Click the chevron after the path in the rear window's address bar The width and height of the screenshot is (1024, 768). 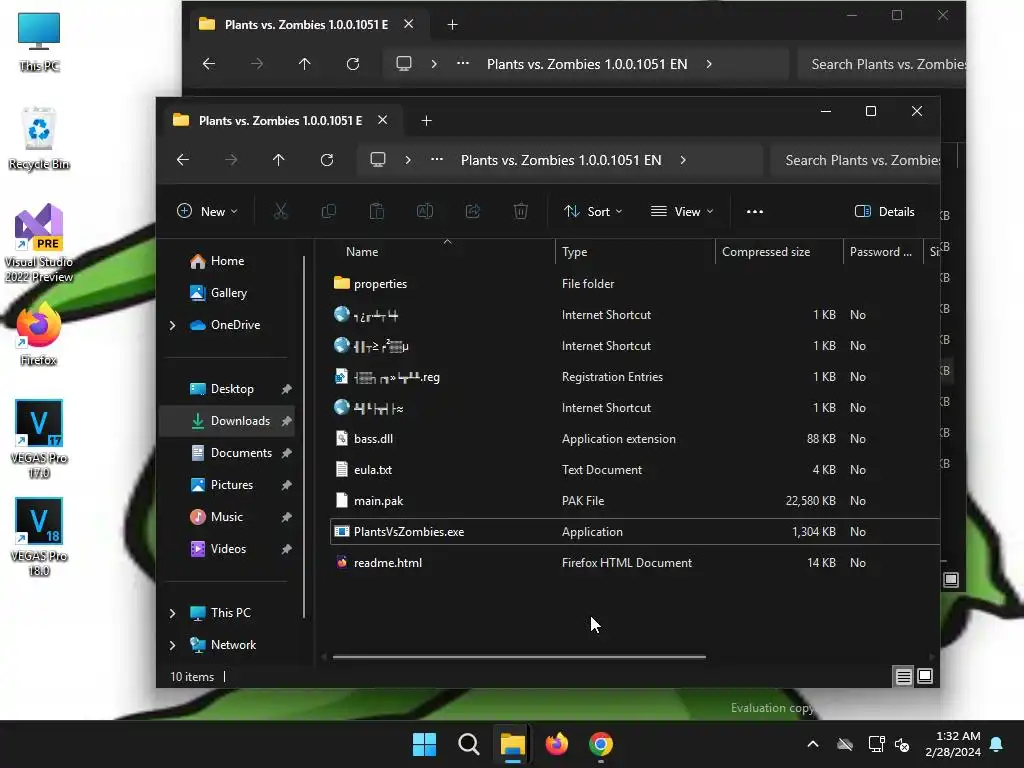coord(709,64)
